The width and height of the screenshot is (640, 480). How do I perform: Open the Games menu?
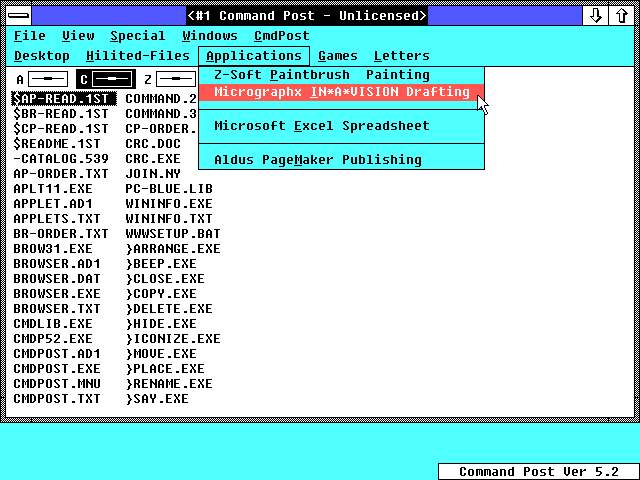(x=338, y=56)
